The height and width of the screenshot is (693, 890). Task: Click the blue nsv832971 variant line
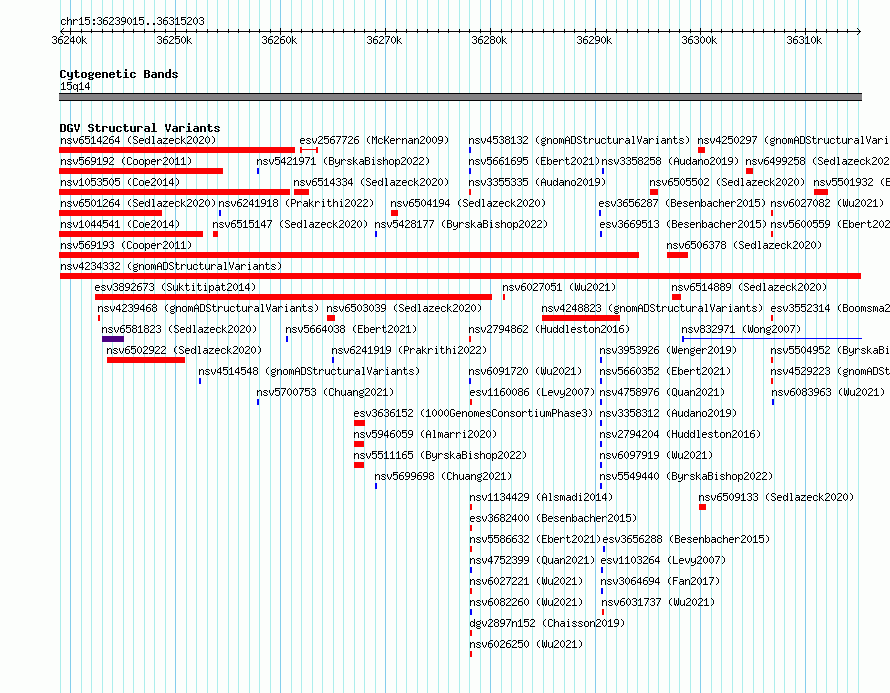click(772, 339)
